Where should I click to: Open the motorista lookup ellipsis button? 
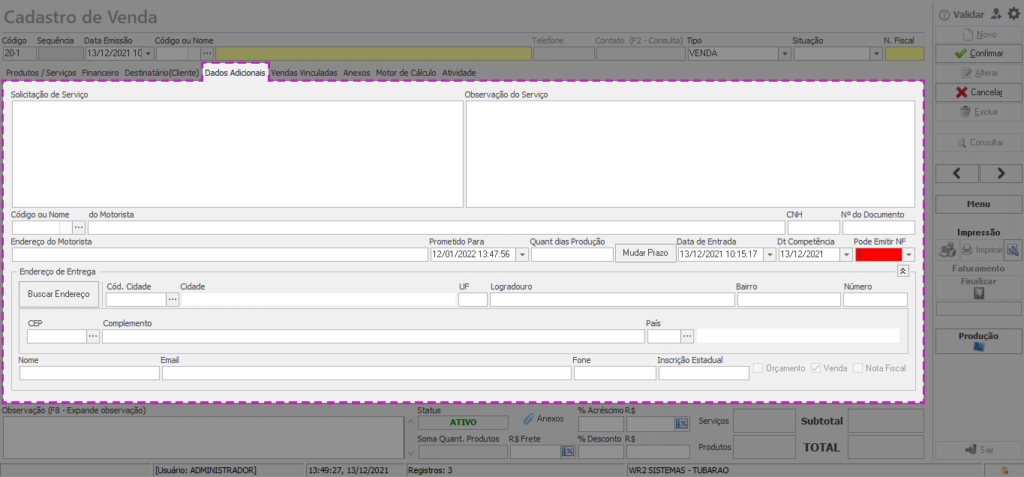(79, 228)
